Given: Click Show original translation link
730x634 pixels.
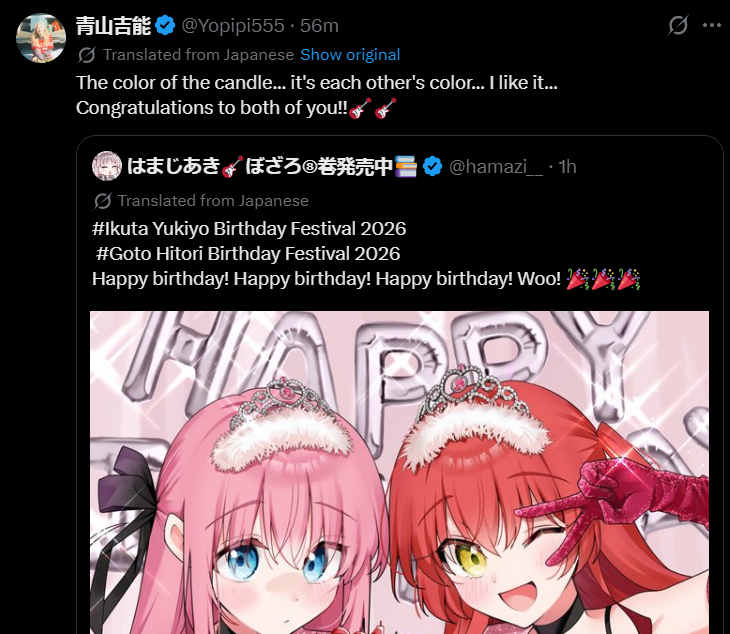Looking at the screenshot, I should coord(350,54).
